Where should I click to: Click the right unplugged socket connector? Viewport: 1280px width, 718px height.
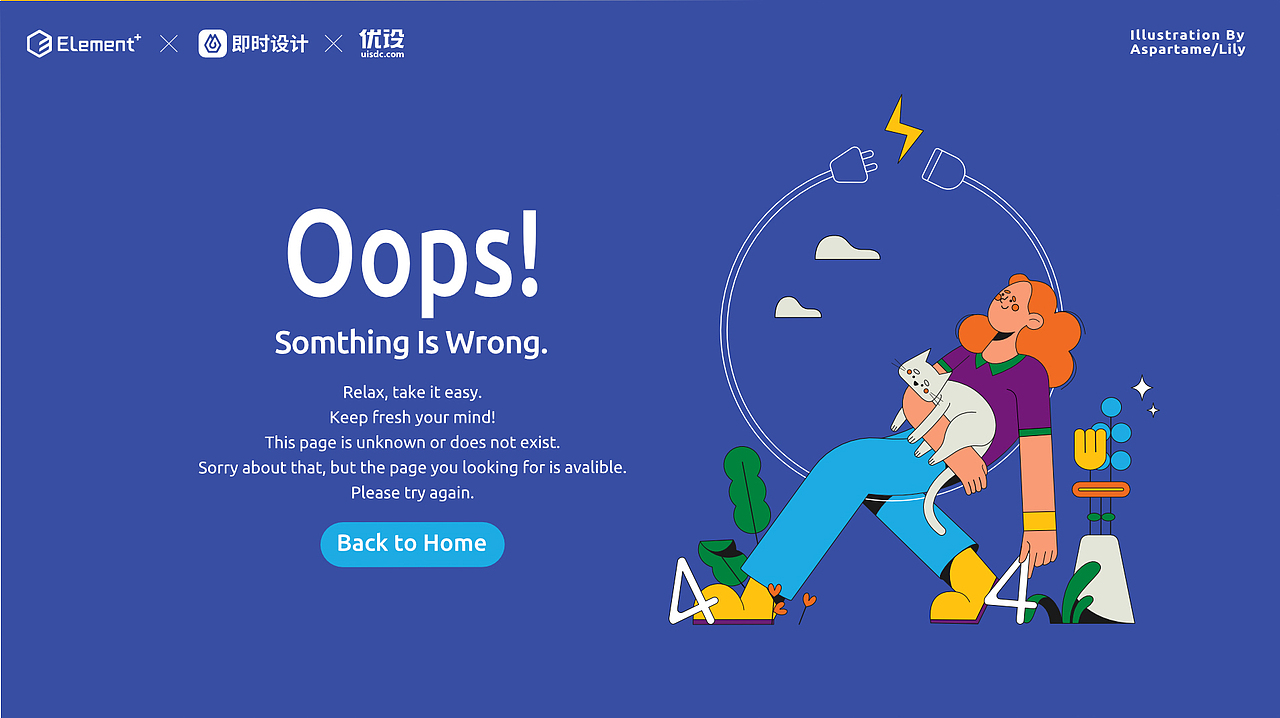943,168
